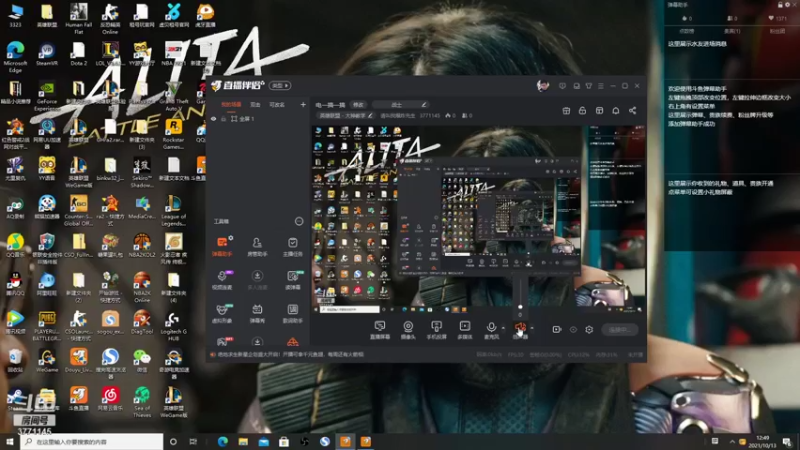800x450 pixels.
Task: Edit the stream category 英雄联盟 field
Action: 345,116
